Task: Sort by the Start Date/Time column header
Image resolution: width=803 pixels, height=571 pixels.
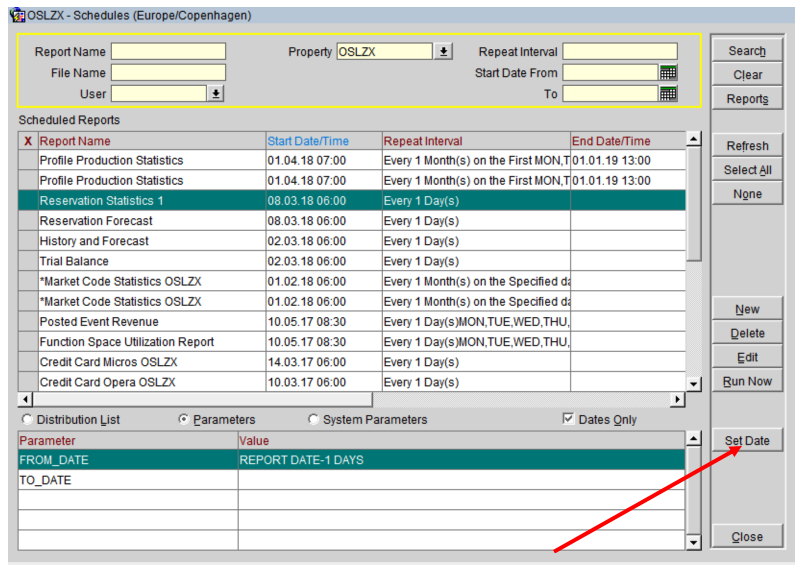Action: click(x=324, y=141)
